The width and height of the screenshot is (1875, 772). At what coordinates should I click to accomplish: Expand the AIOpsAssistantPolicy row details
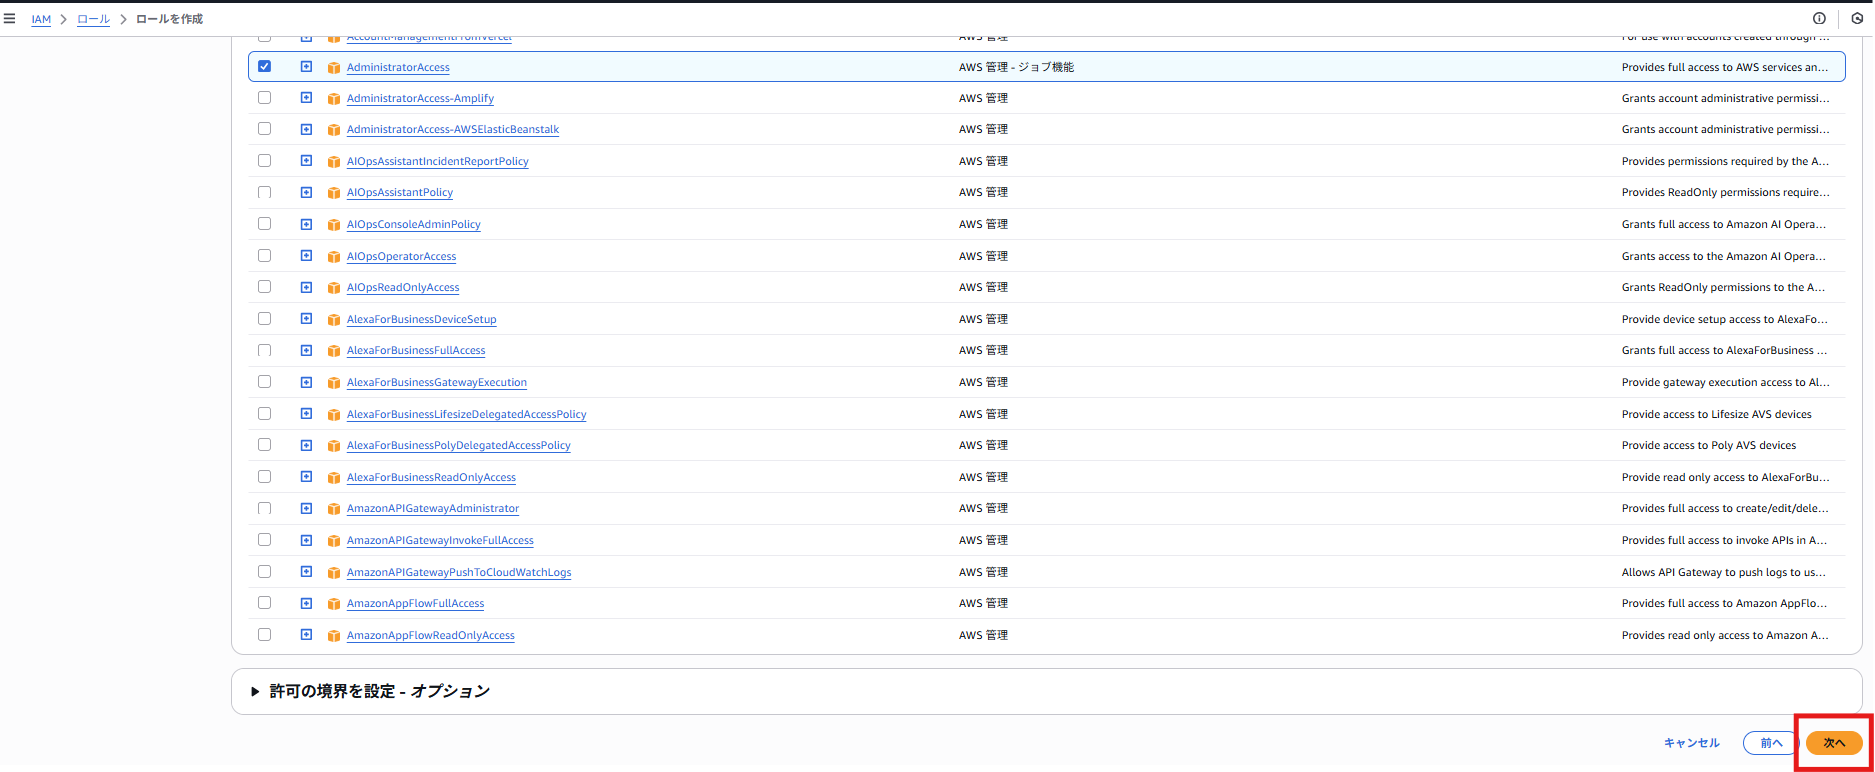click(306, 192)
